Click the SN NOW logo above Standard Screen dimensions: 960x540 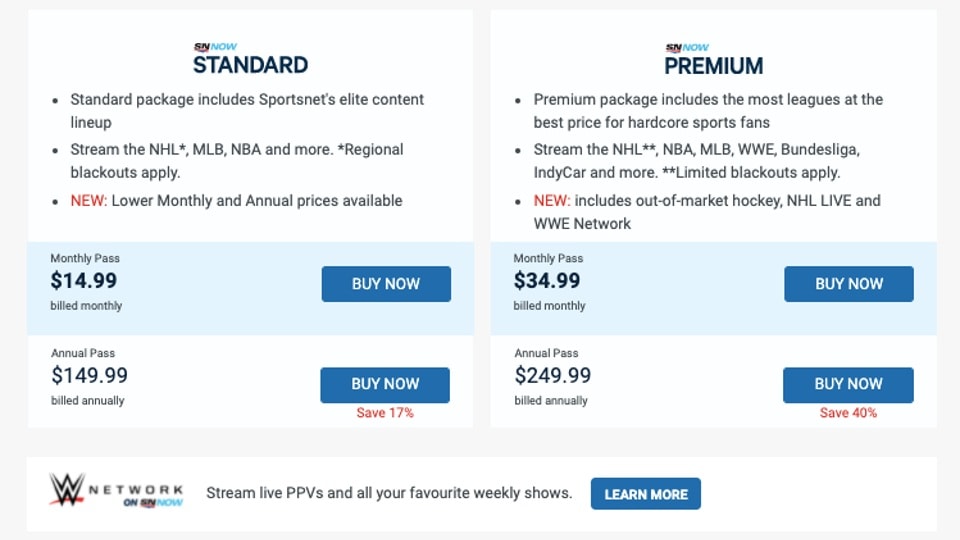tap(215, 47)
